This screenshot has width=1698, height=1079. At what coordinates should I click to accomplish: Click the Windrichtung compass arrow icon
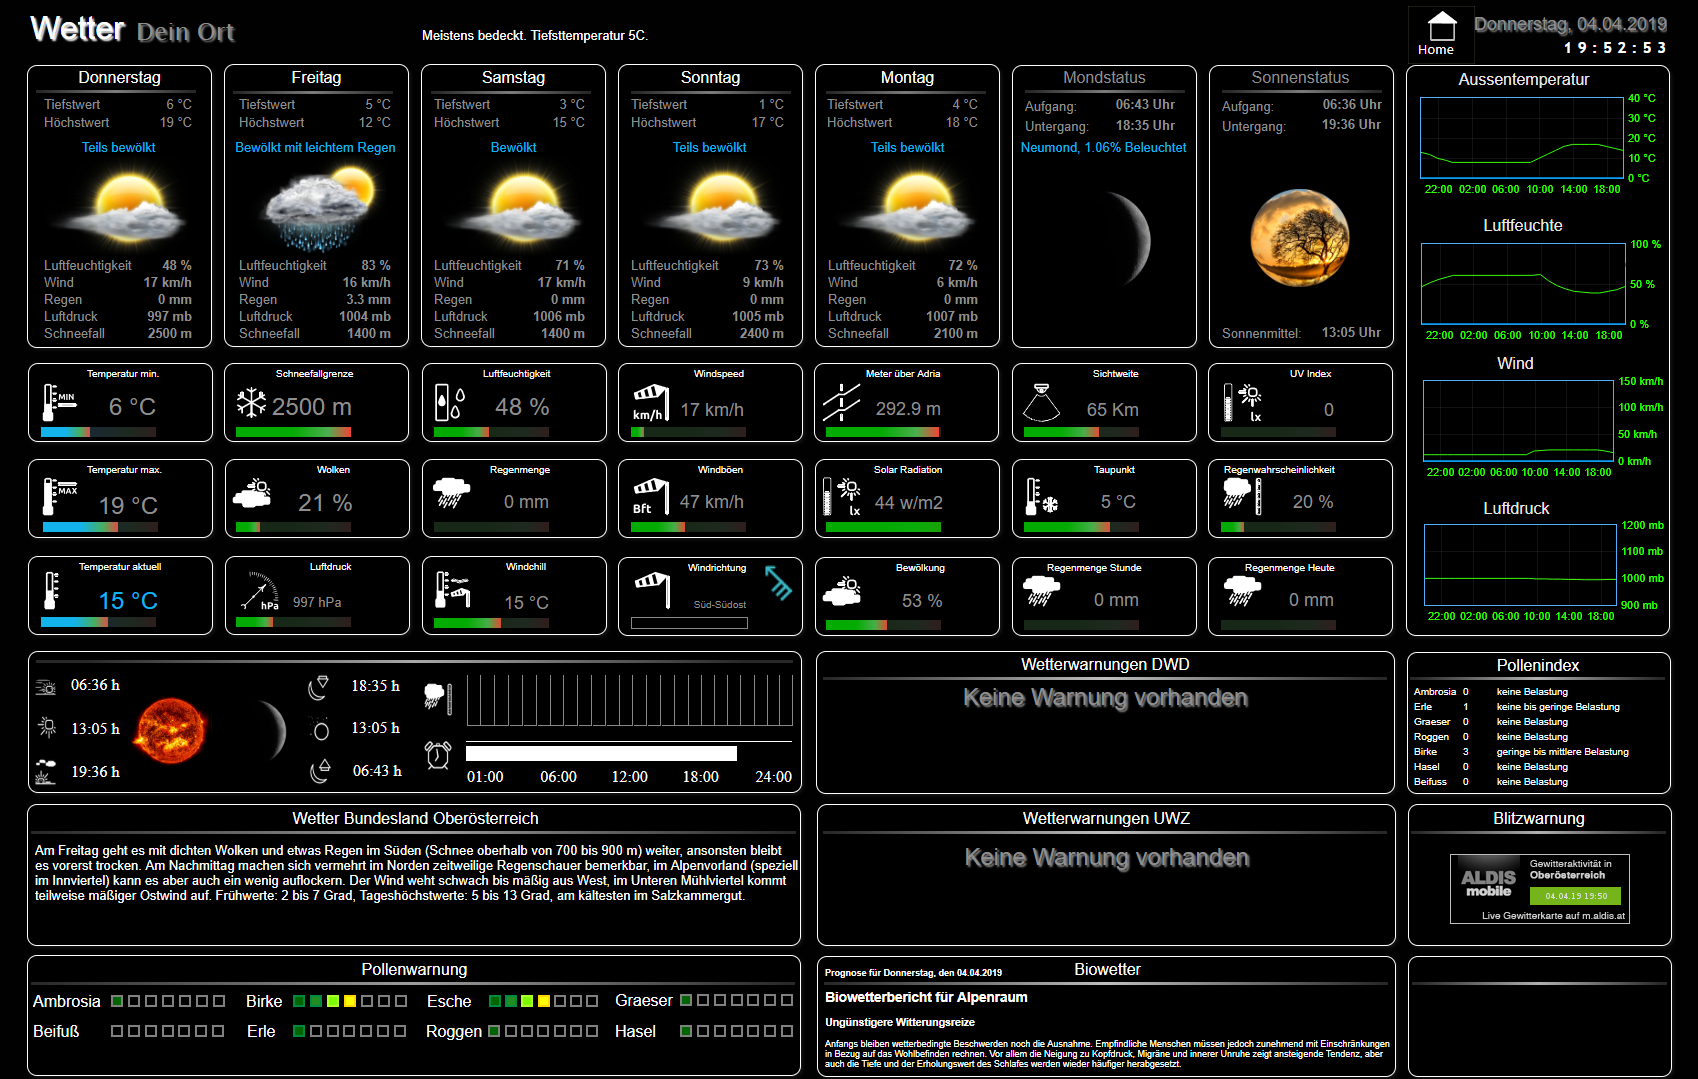(x=778, y=583)
